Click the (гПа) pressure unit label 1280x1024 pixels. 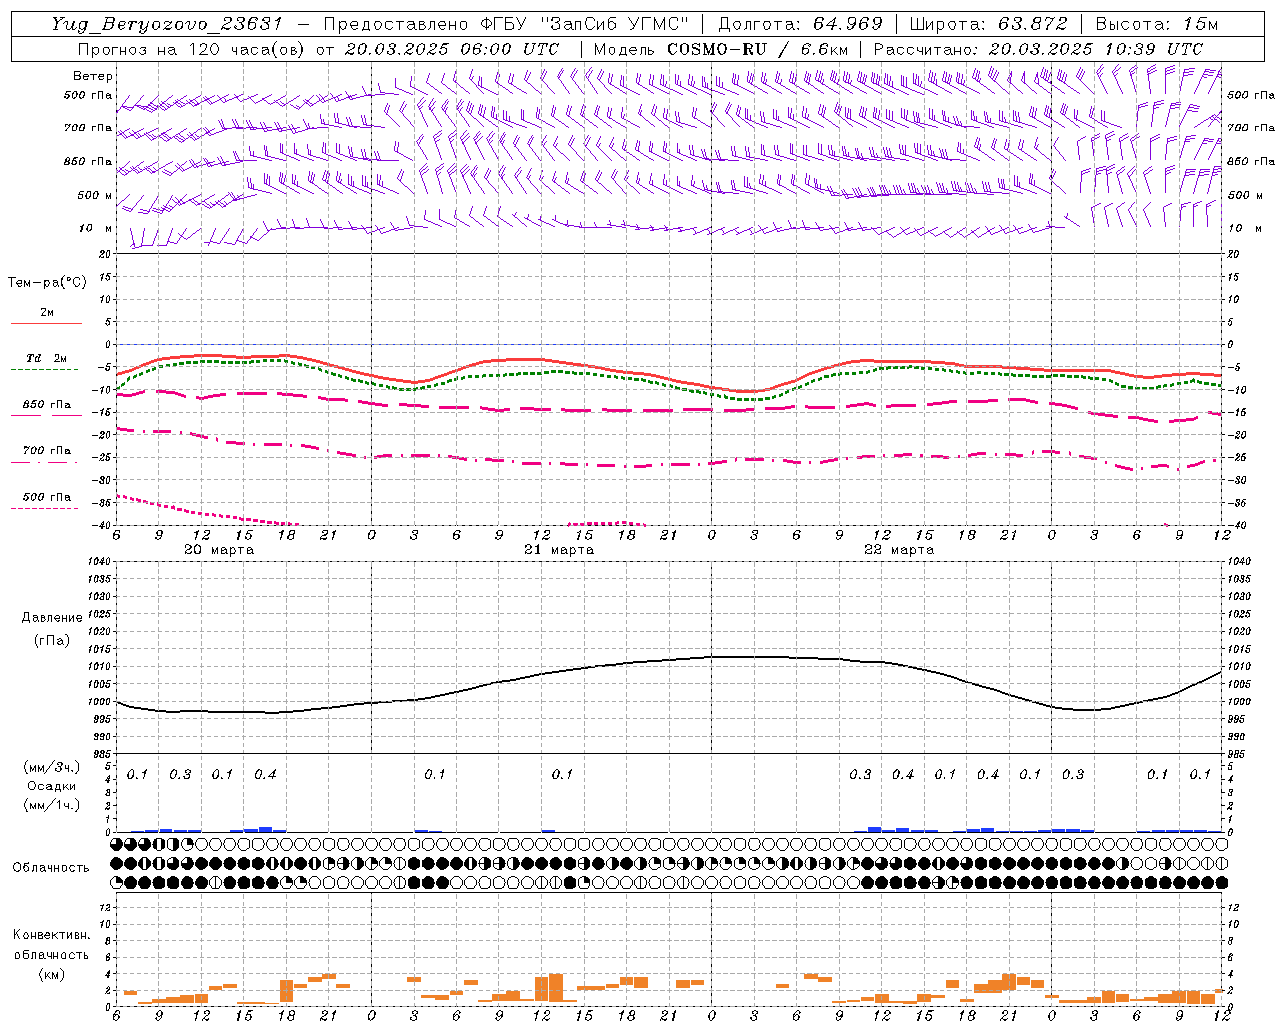click(x=52, y=640)
